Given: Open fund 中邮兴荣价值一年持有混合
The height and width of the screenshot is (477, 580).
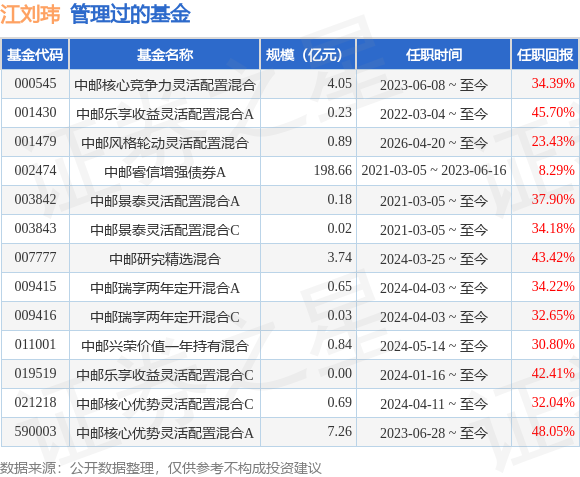Looking at the screenshot, I should (165, 346).
